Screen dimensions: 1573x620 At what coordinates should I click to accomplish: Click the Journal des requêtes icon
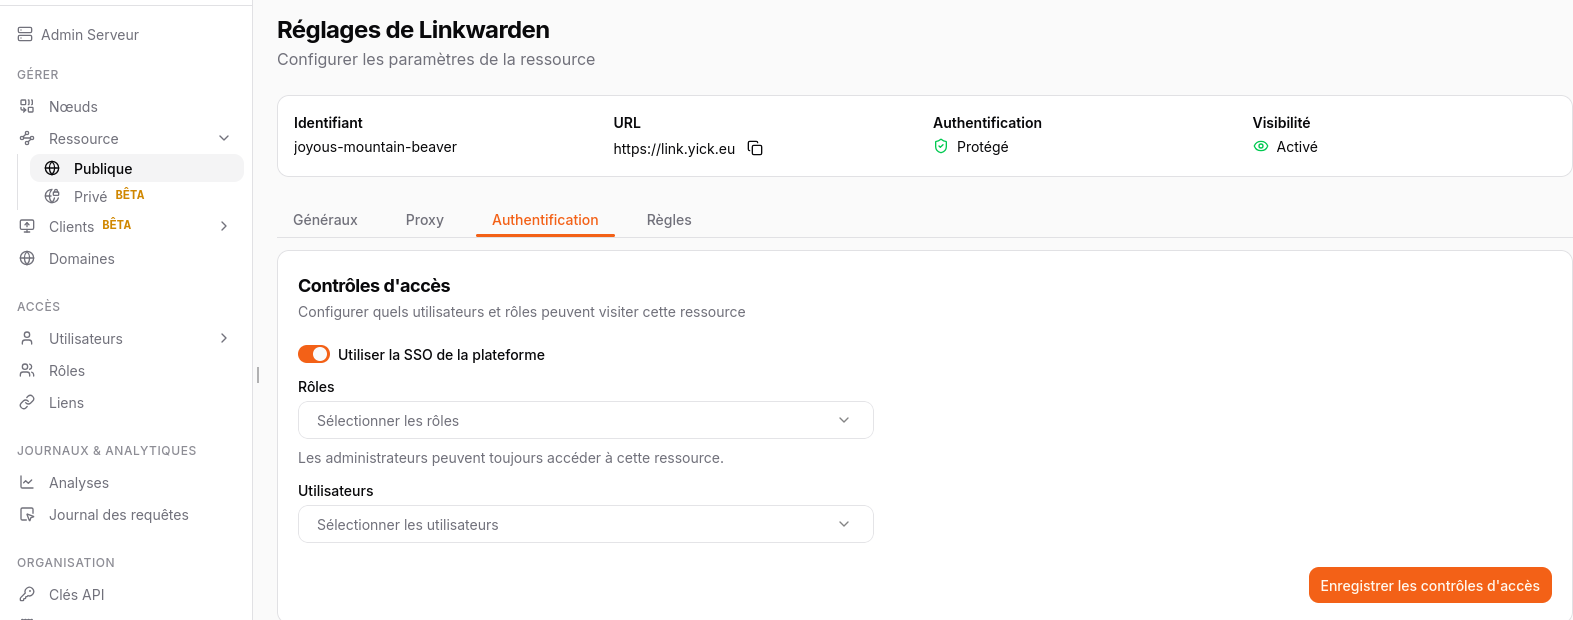pyautogui.click(x=27, y=514)
